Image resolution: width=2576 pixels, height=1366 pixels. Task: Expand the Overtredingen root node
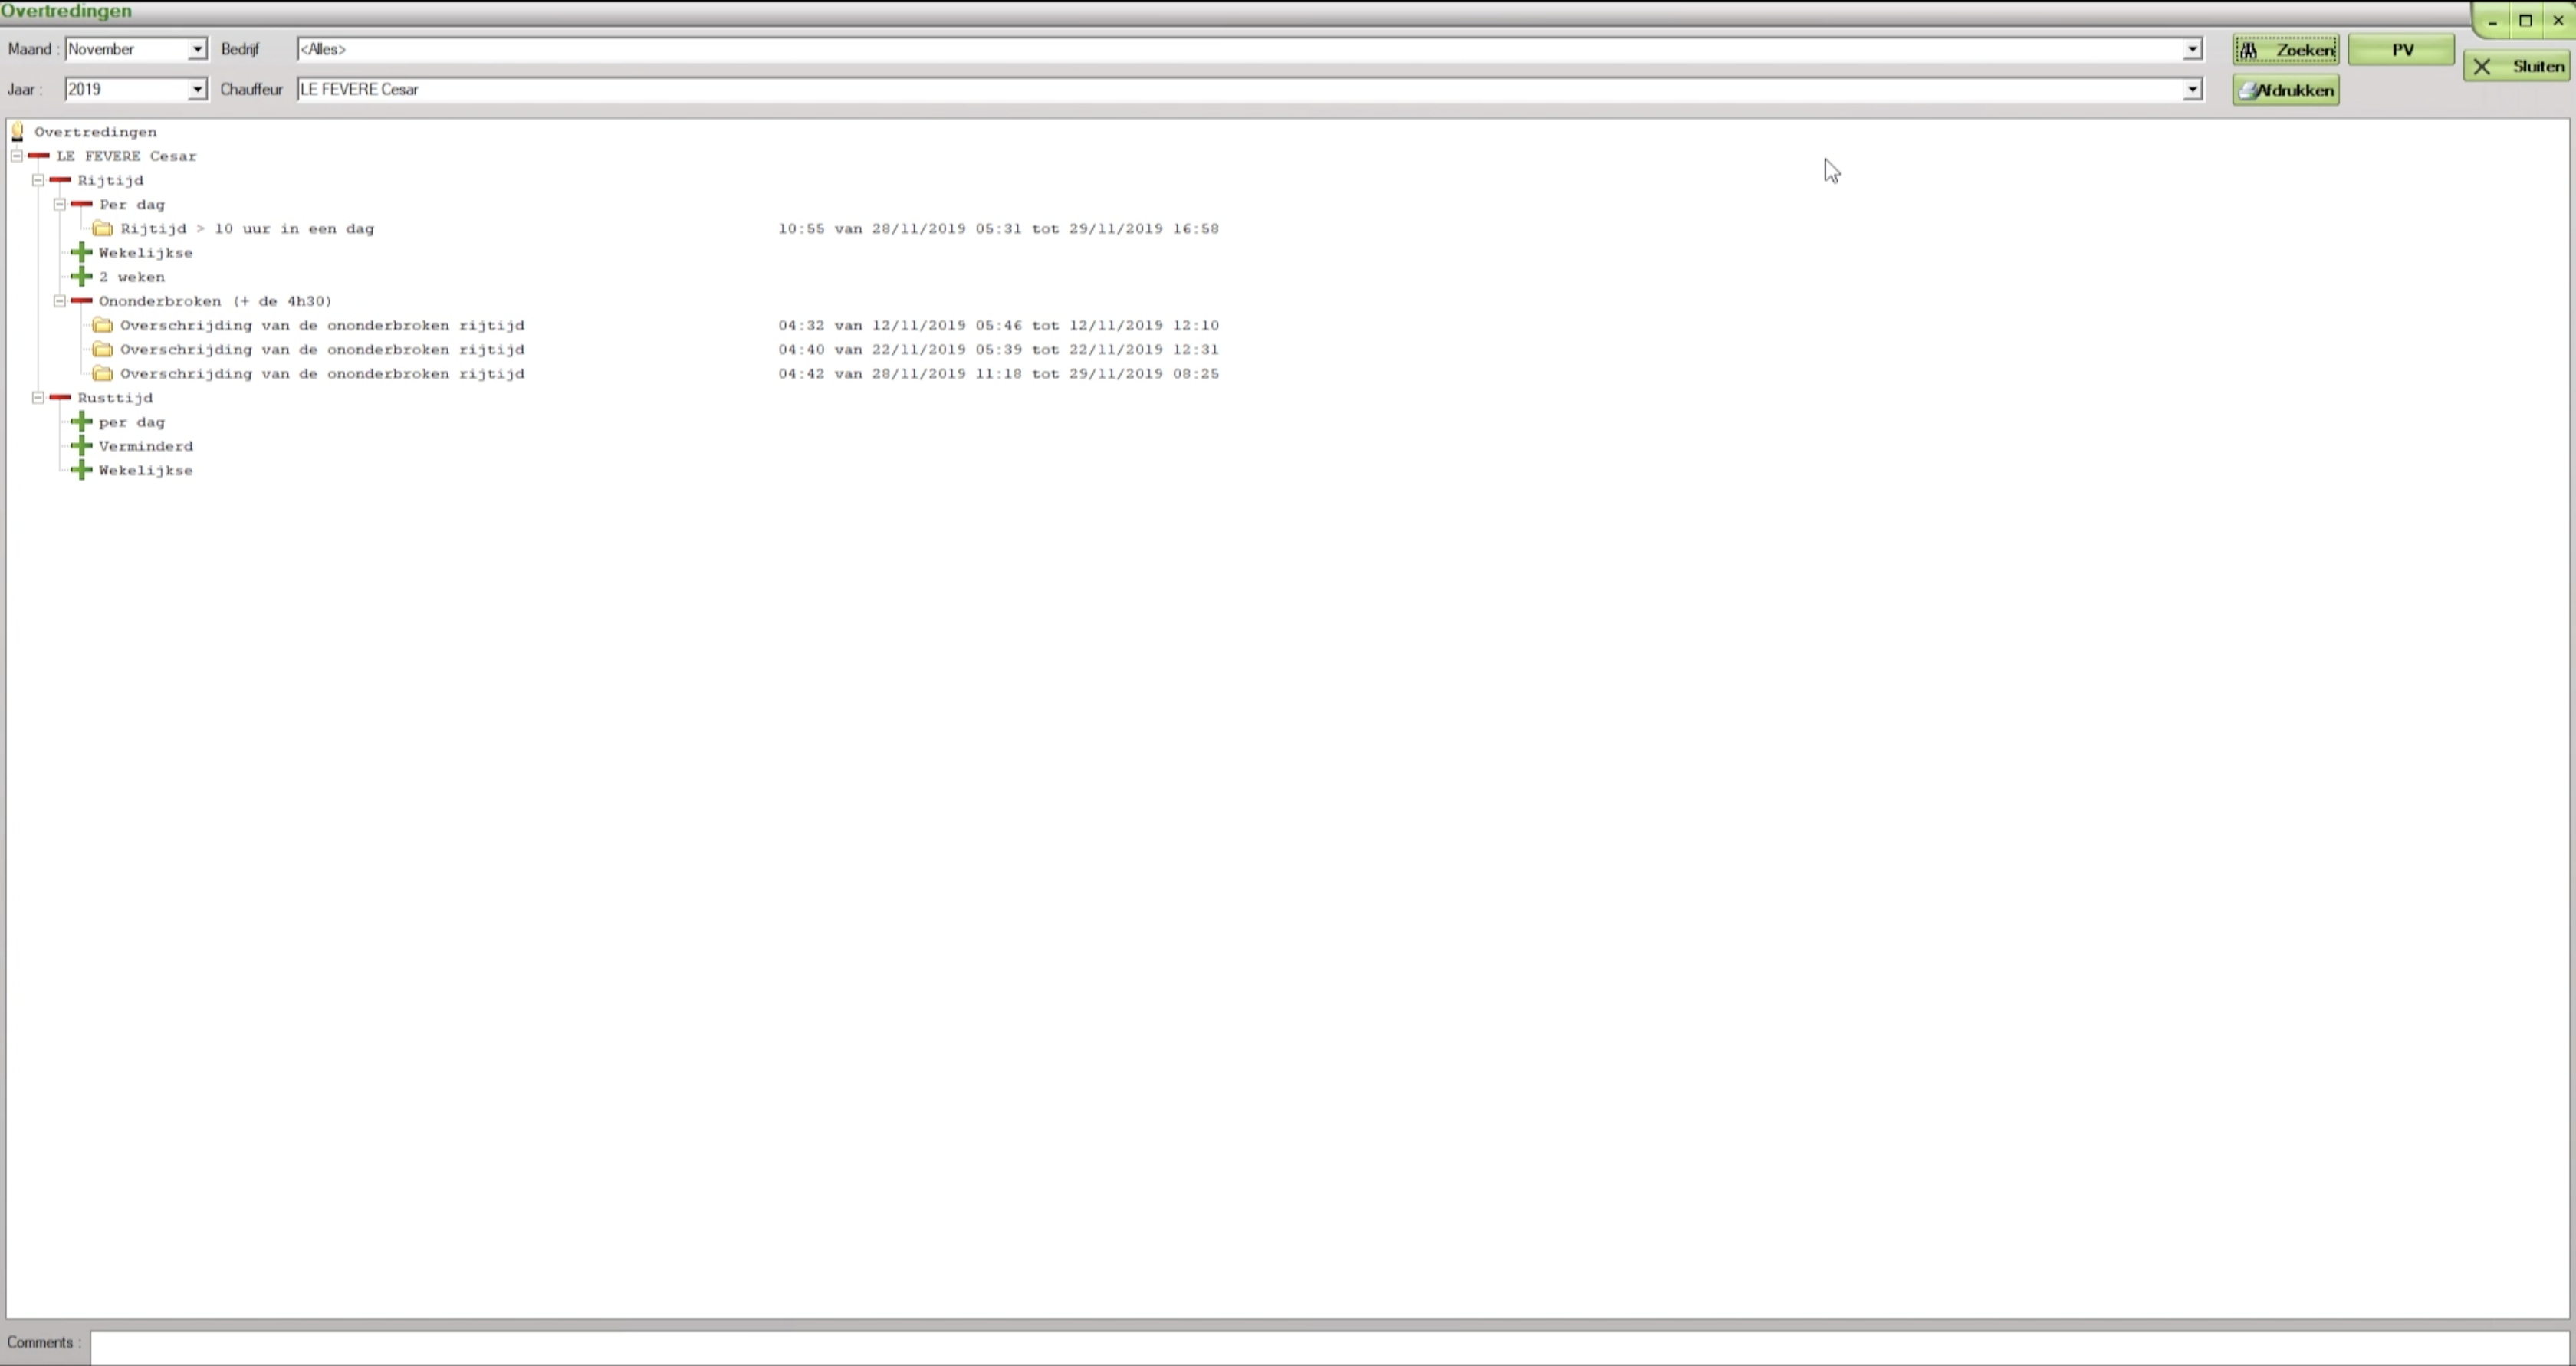point(15,131)
